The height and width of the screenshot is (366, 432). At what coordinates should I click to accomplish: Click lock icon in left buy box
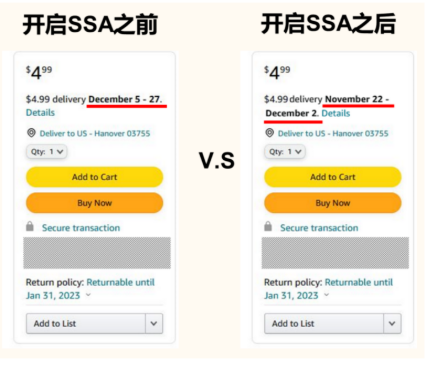pos(30,226)
